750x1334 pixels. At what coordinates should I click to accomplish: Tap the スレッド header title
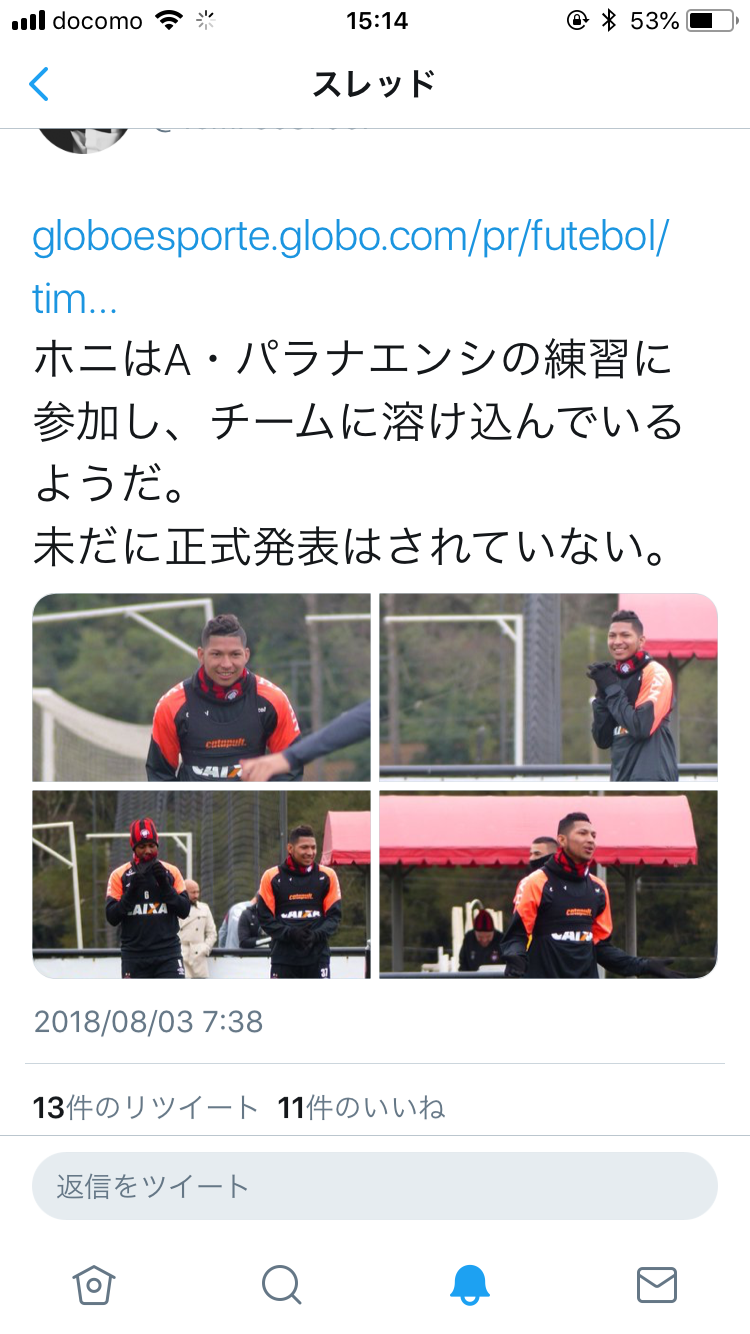374,84
